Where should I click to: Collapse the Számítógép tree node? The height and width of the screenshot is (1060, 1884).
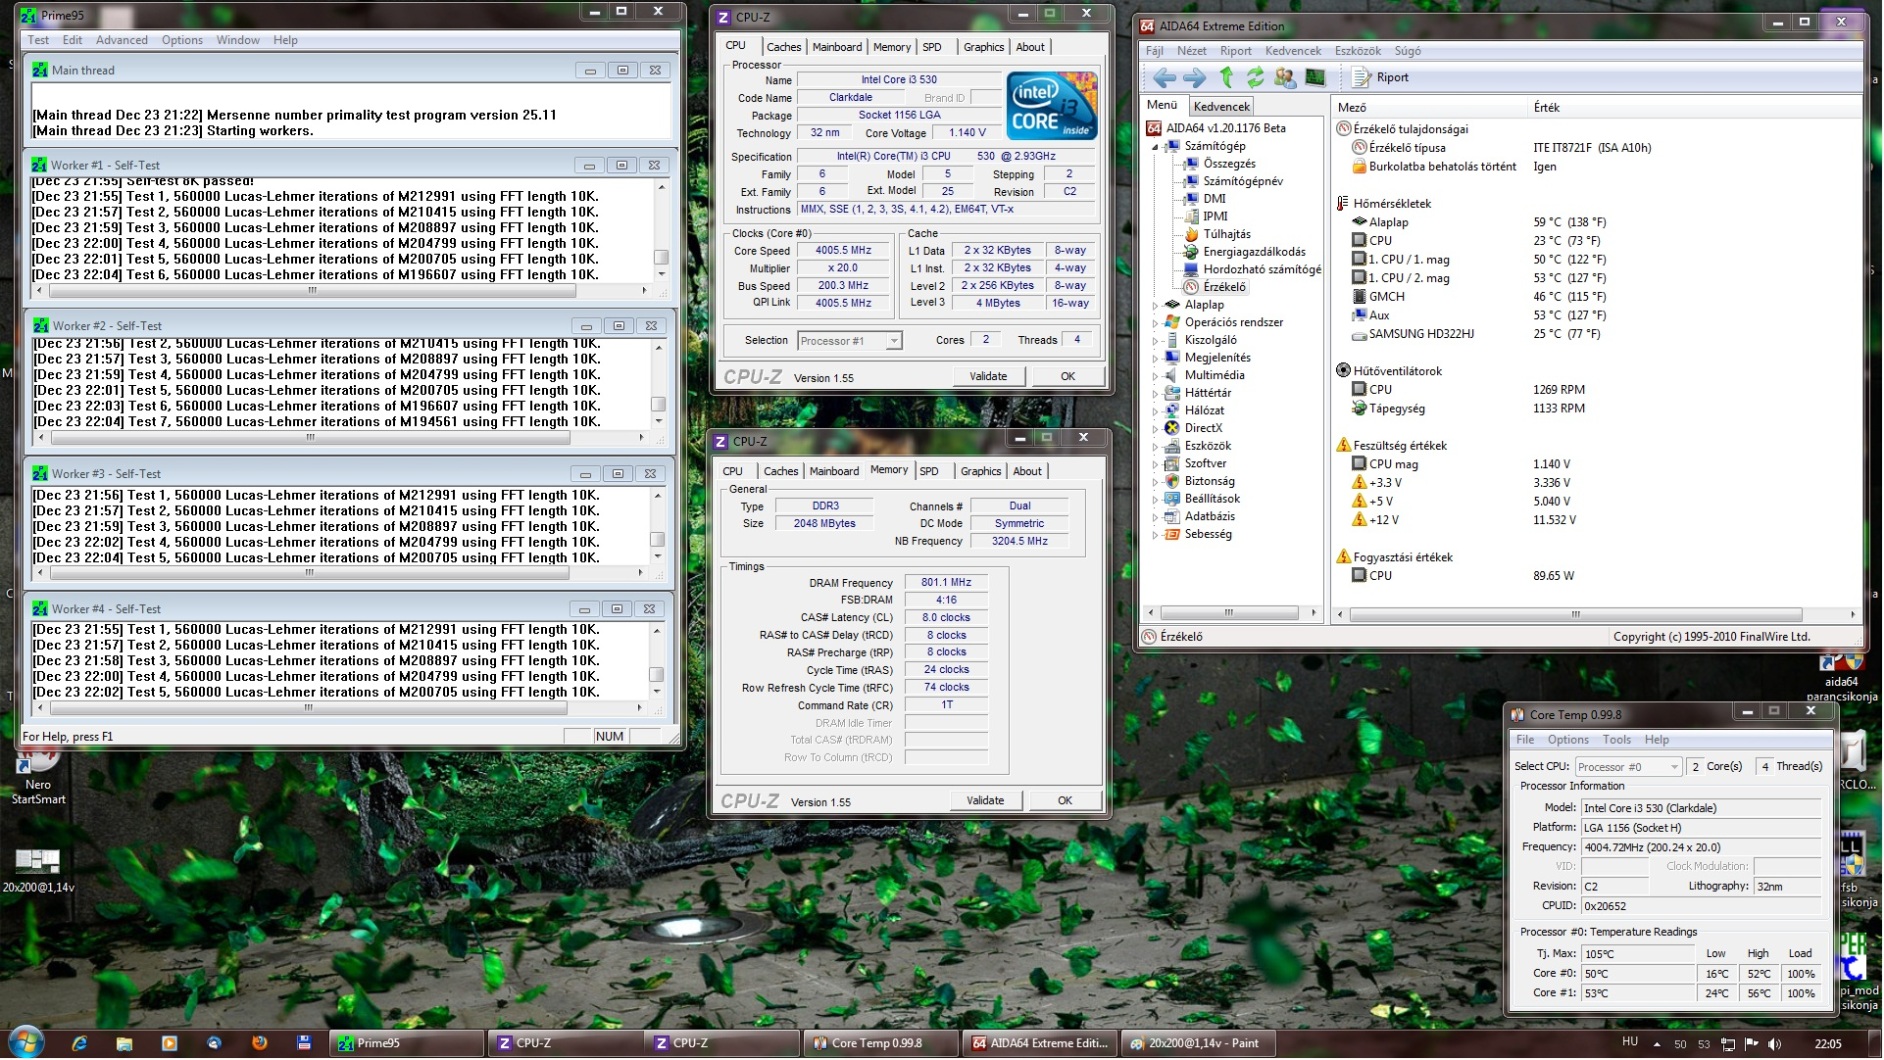pyautogui.click(x=1155, y=147)
